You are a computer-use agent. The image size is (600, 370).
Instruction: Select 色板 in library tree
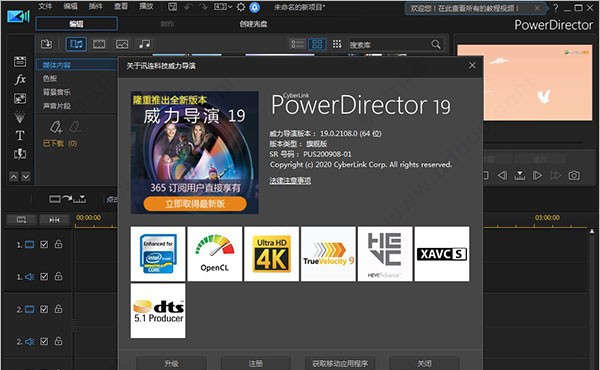click(x=50, y=78)
